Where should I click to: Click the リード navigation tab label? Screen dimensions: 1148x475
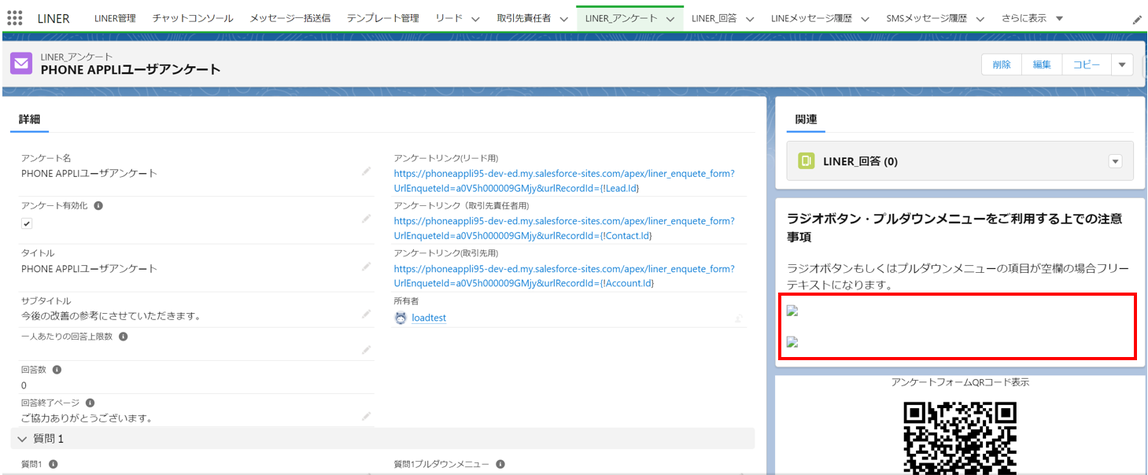pos(449,18)
